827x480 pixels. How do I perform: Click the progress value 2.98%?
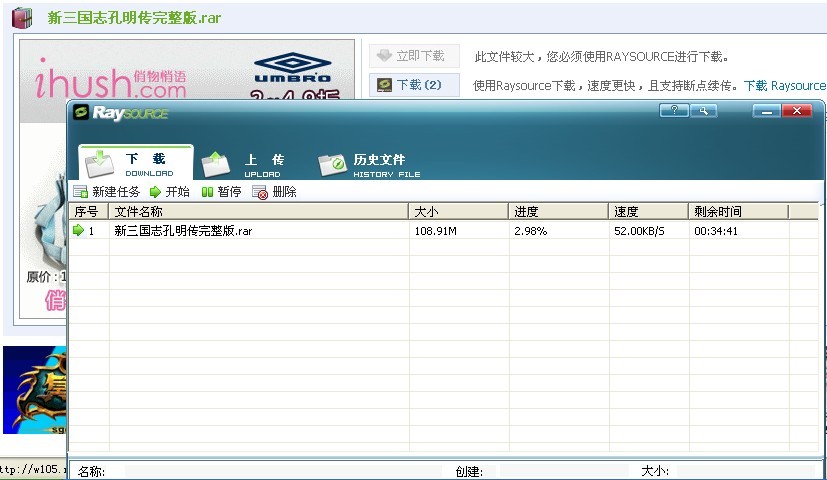pos(531,231)
